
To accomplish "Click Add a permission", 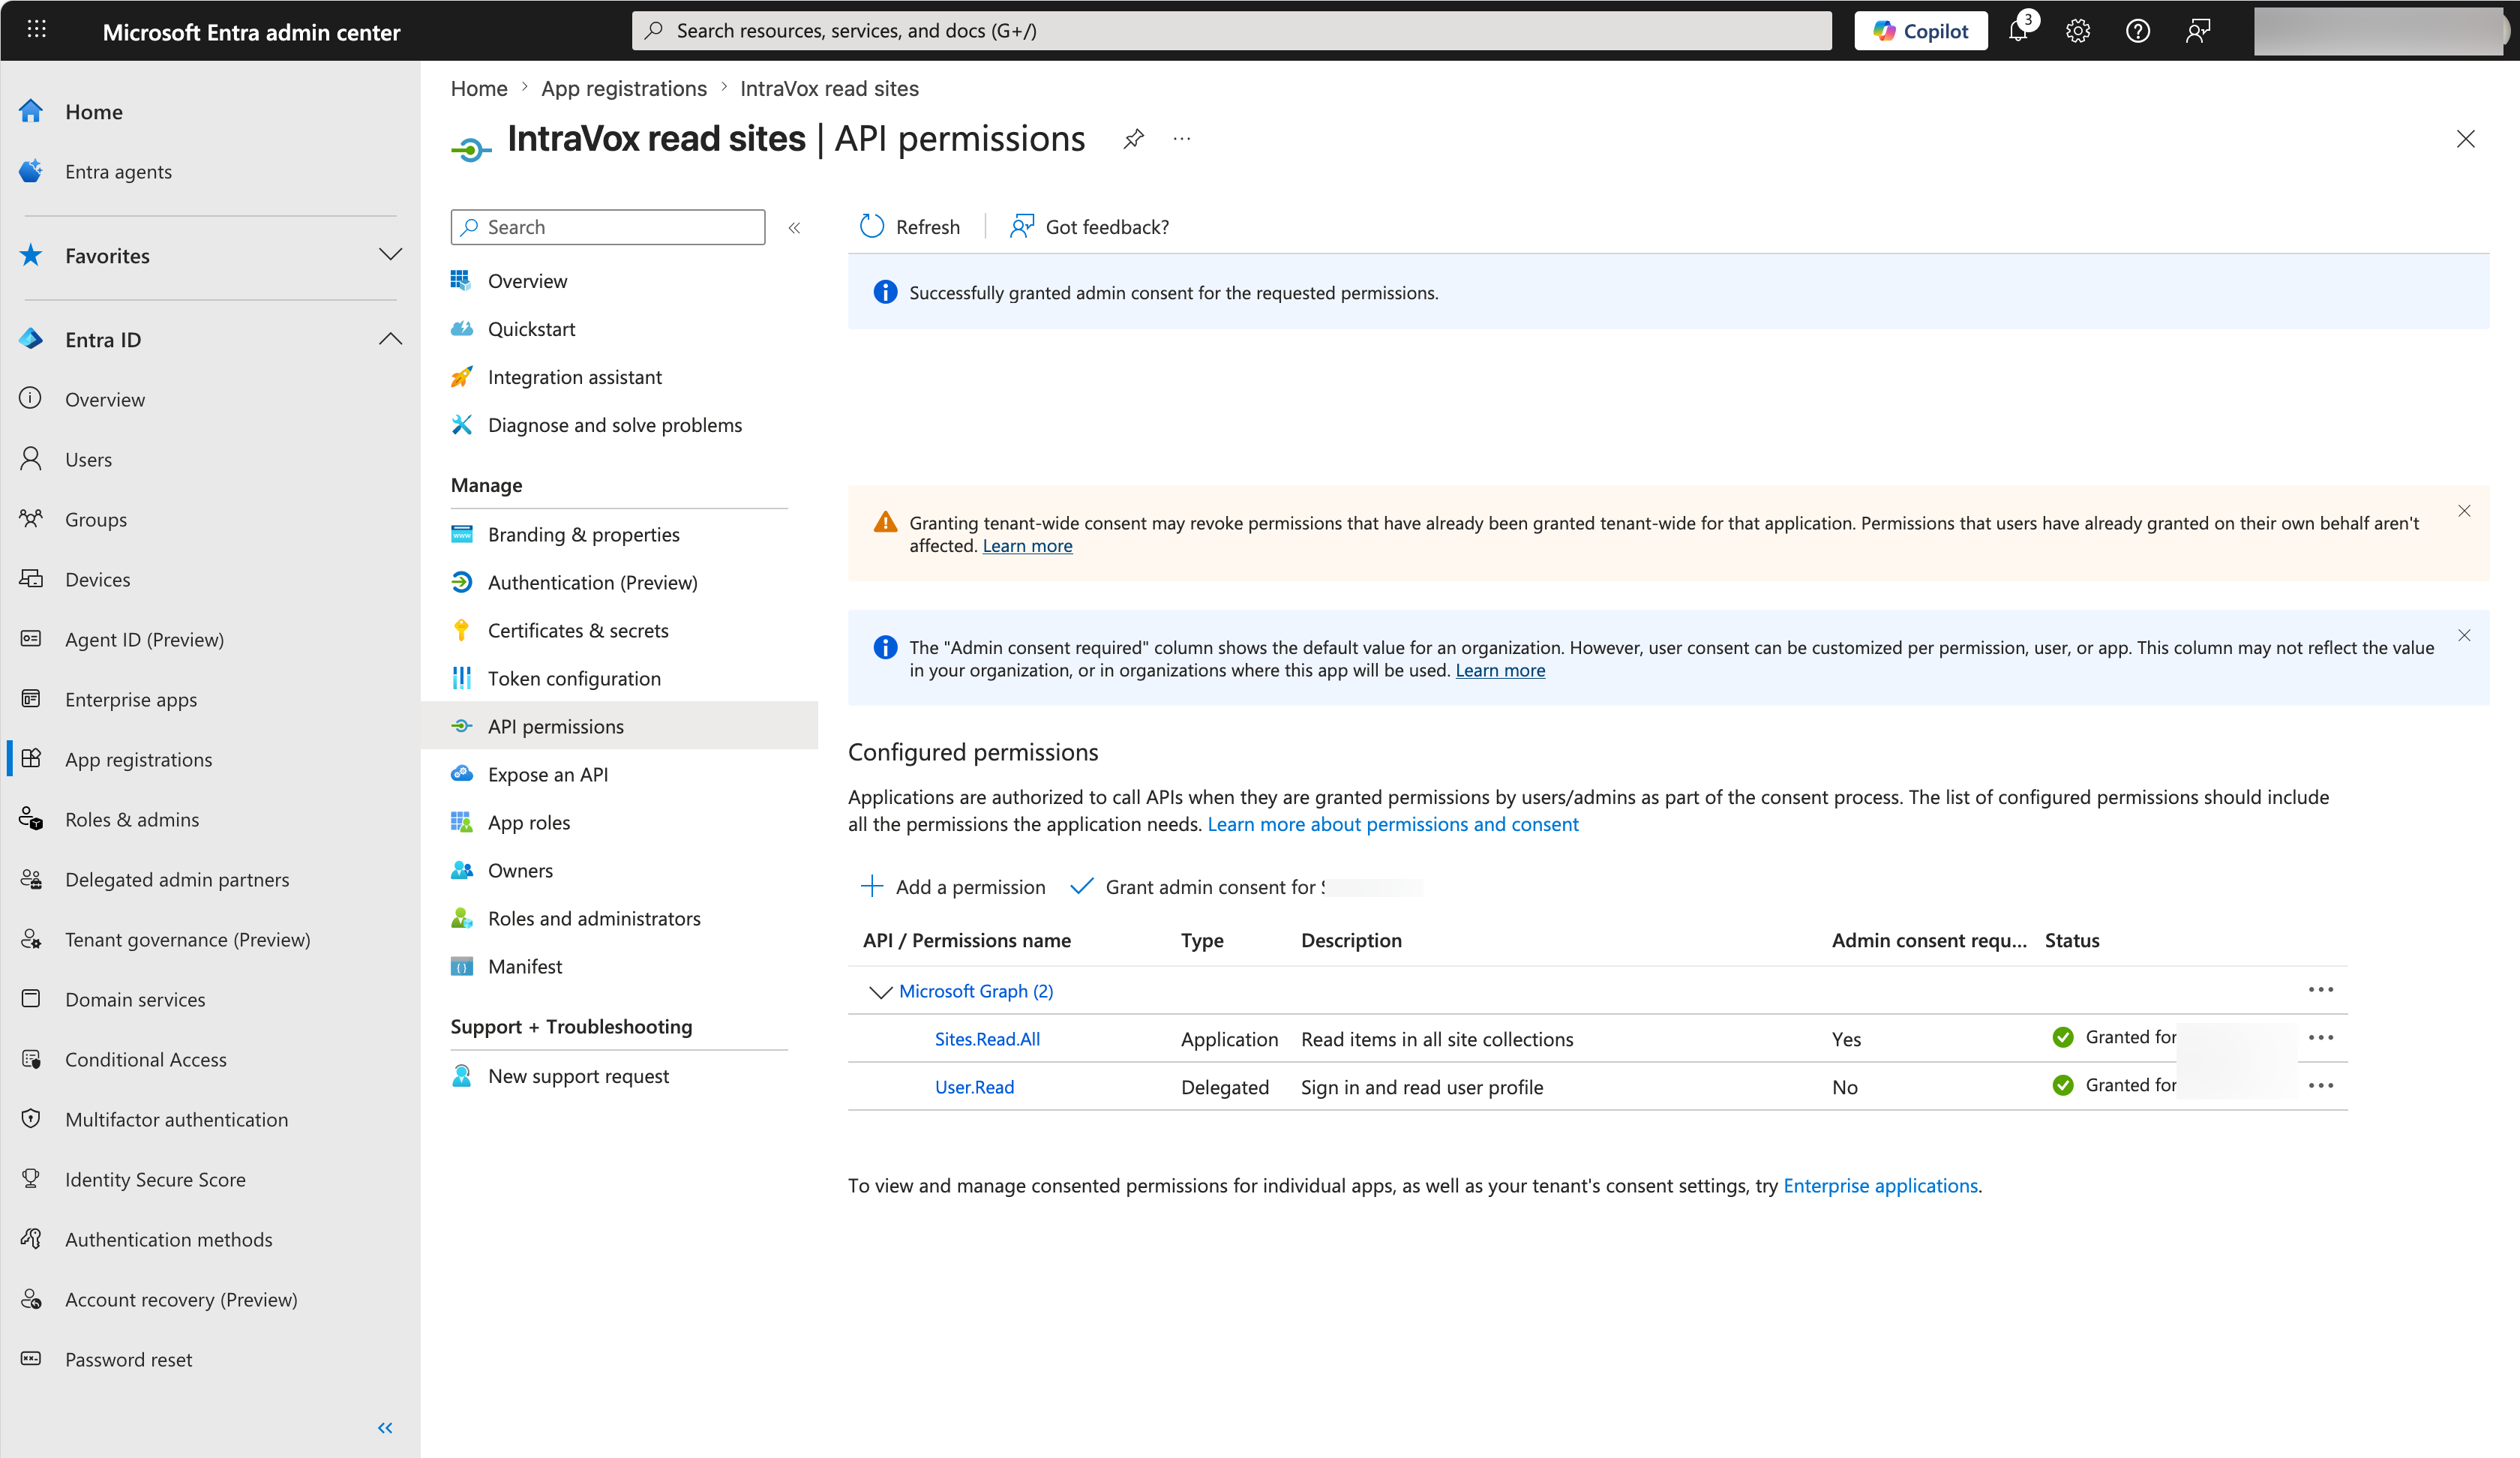I will (x=953, y=887).
